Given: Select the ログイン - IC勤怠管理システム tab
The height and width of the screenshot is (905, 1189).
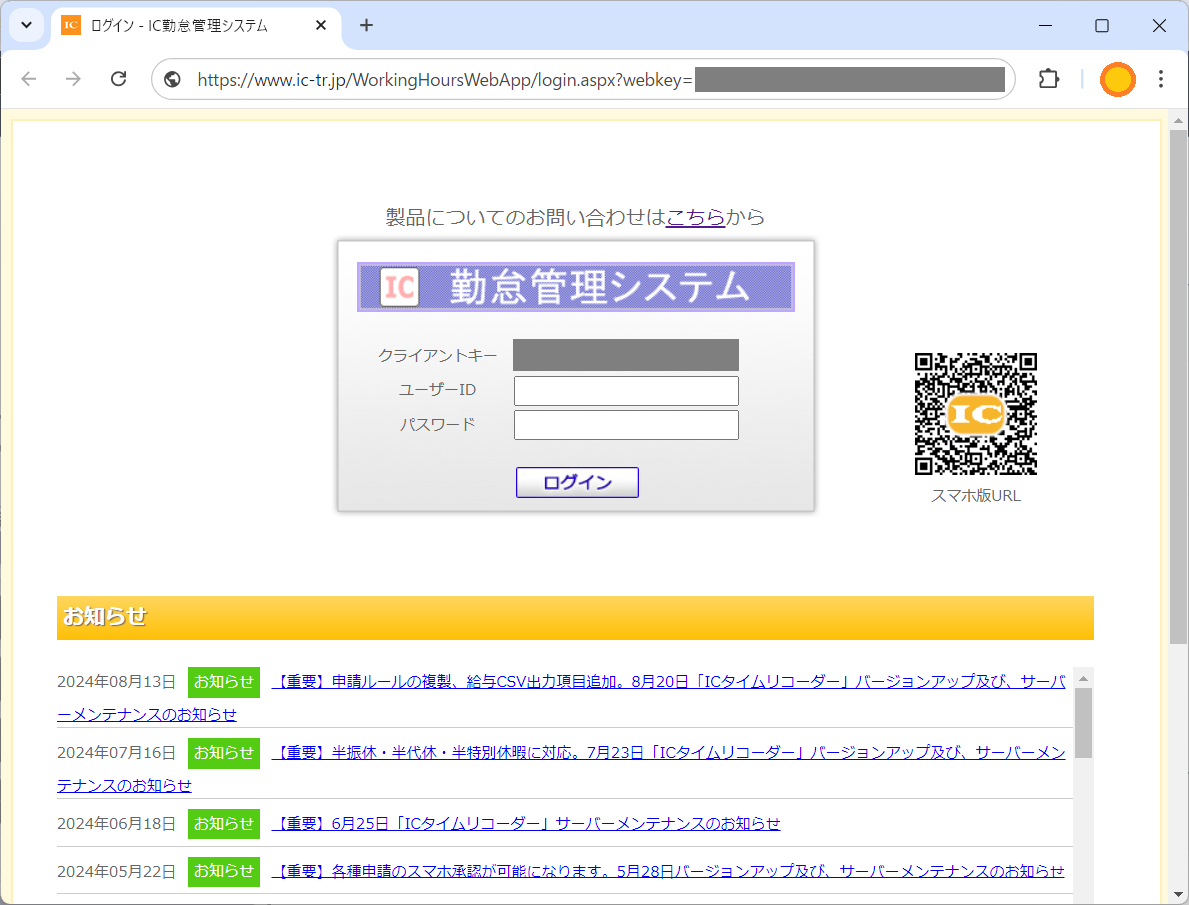Looking at the screenshot, I should coord(196,26).
